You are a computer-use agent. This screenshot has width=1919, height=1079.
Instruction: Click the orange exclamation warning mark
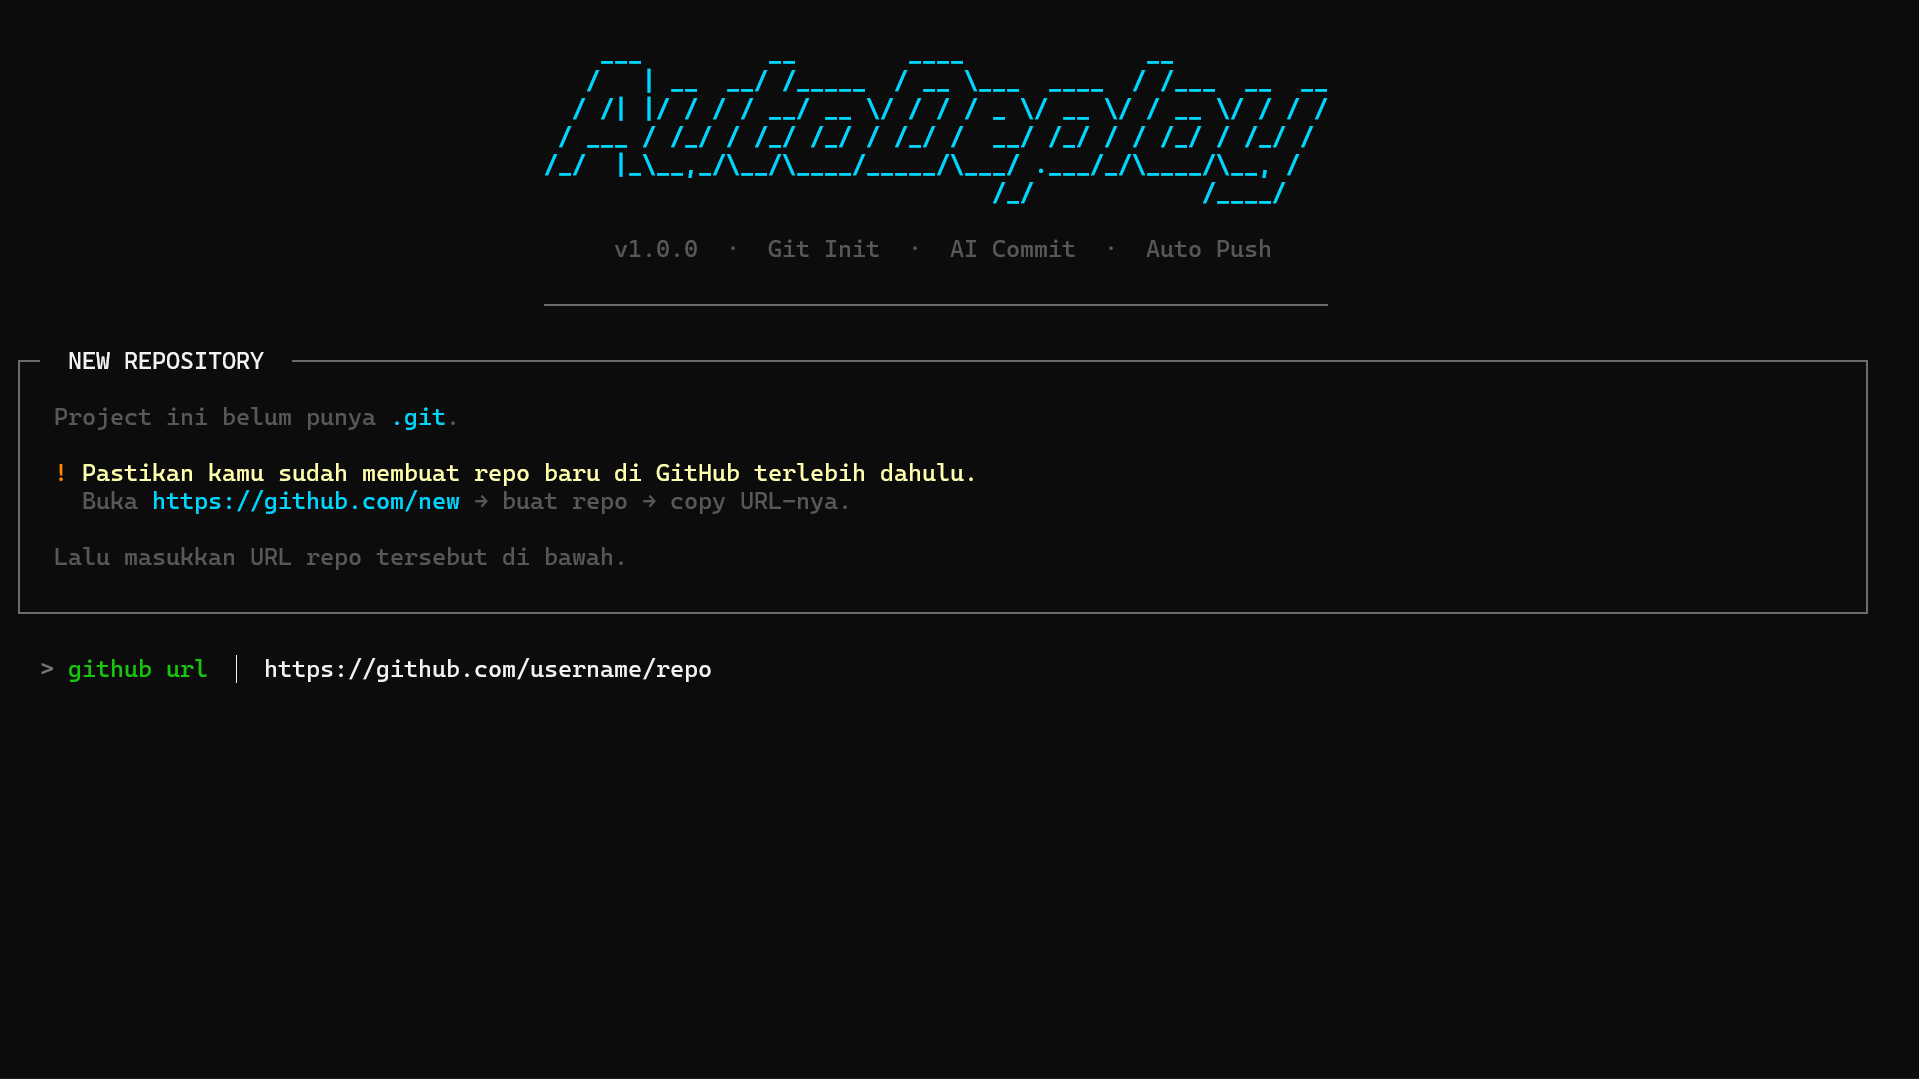pyautogui.click(x=61, y=473)
